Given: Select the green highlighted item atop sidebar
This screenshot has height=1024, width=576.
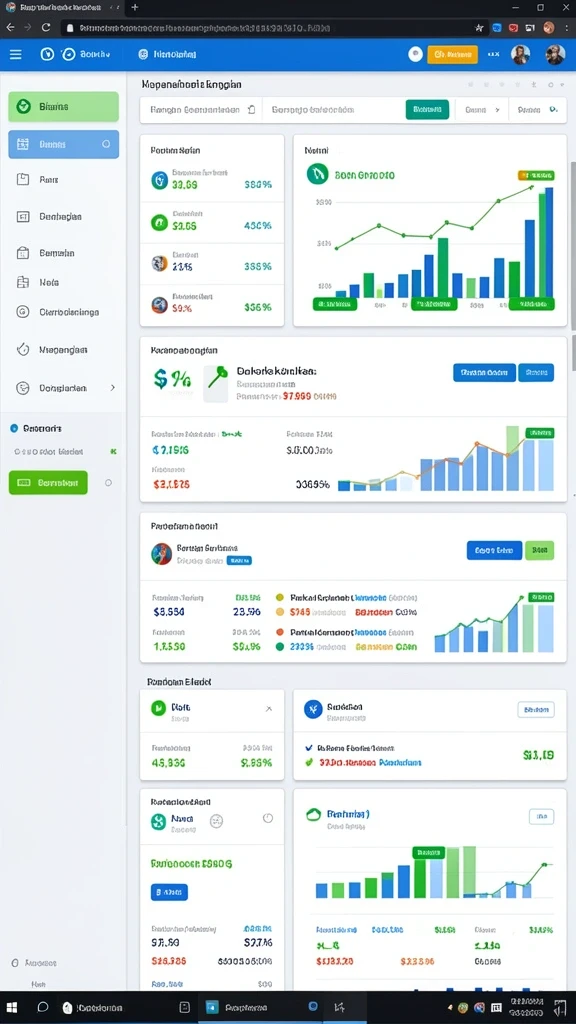Looking at the screenshot, I should [x=63, y=106].
